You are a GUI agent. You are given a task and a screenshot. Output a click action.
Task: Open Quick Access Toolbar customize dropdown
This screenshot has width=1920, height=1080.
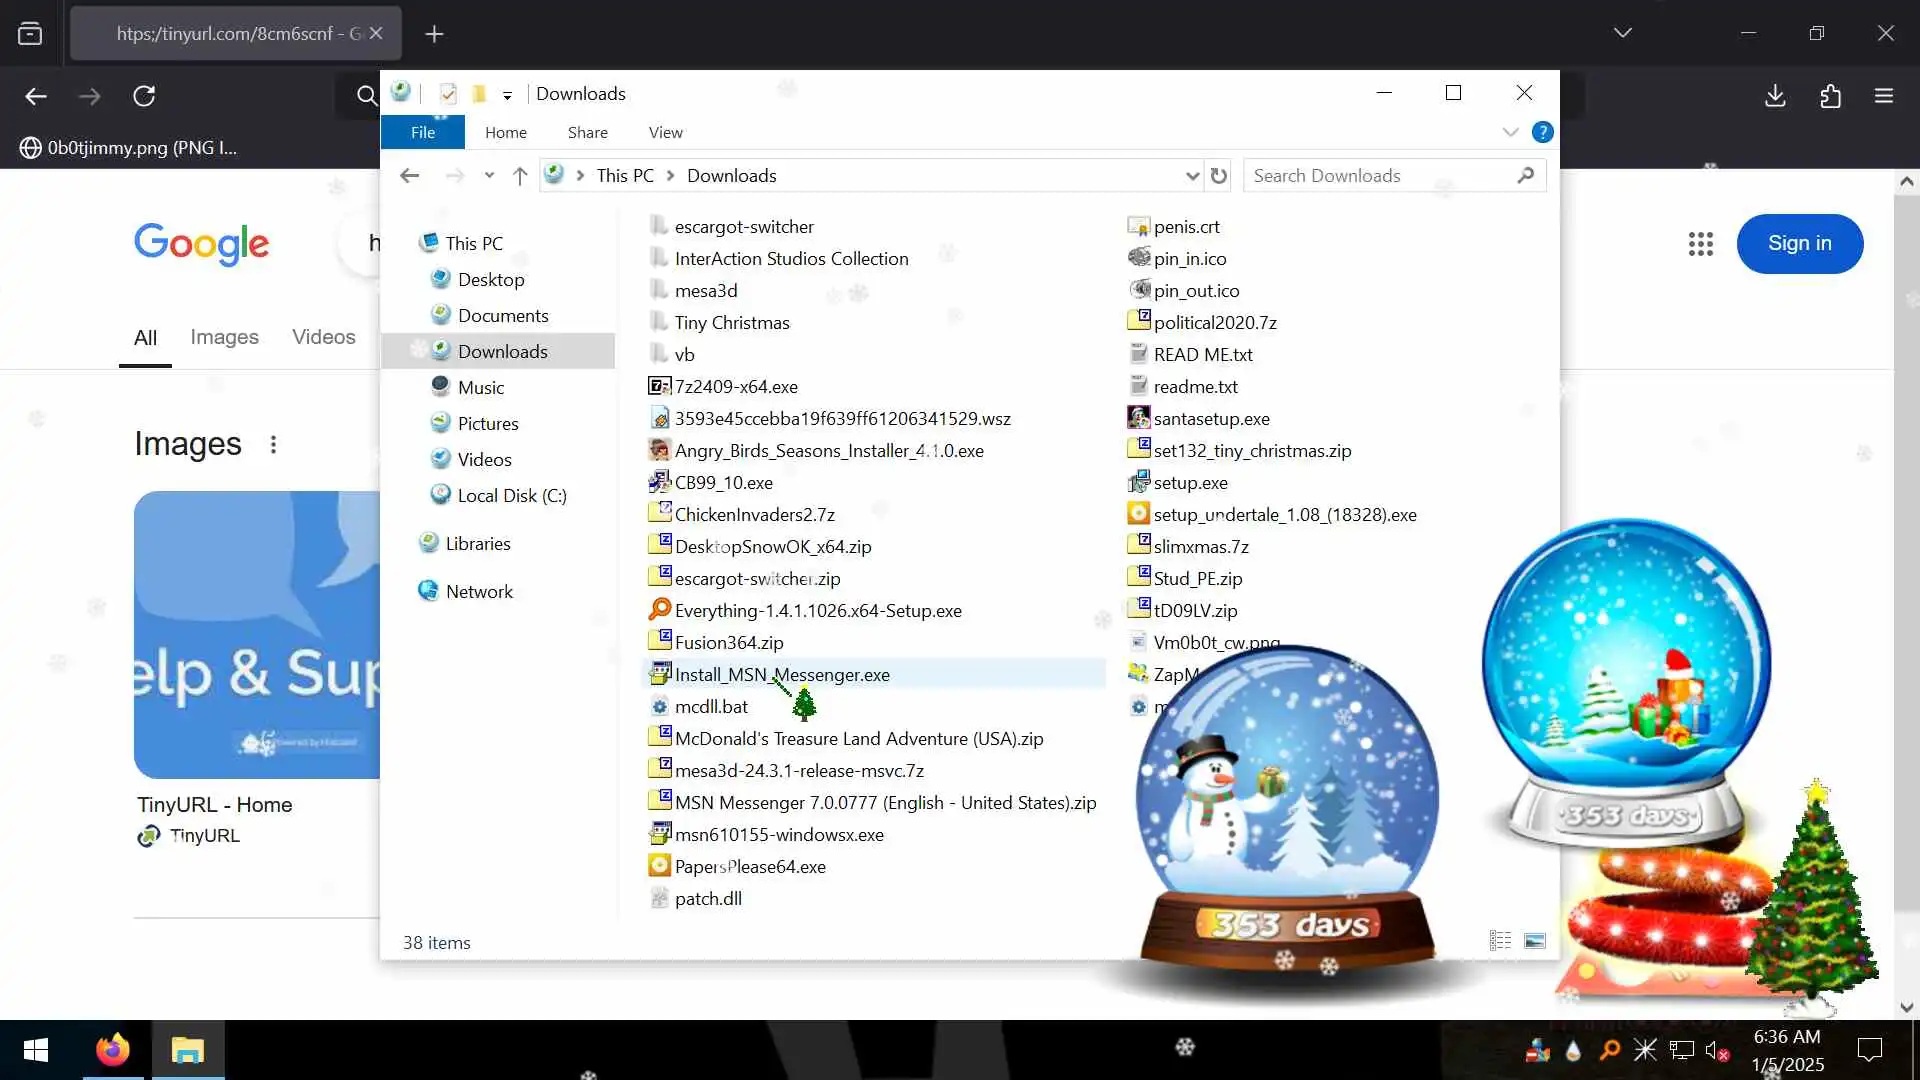(507, 95)
